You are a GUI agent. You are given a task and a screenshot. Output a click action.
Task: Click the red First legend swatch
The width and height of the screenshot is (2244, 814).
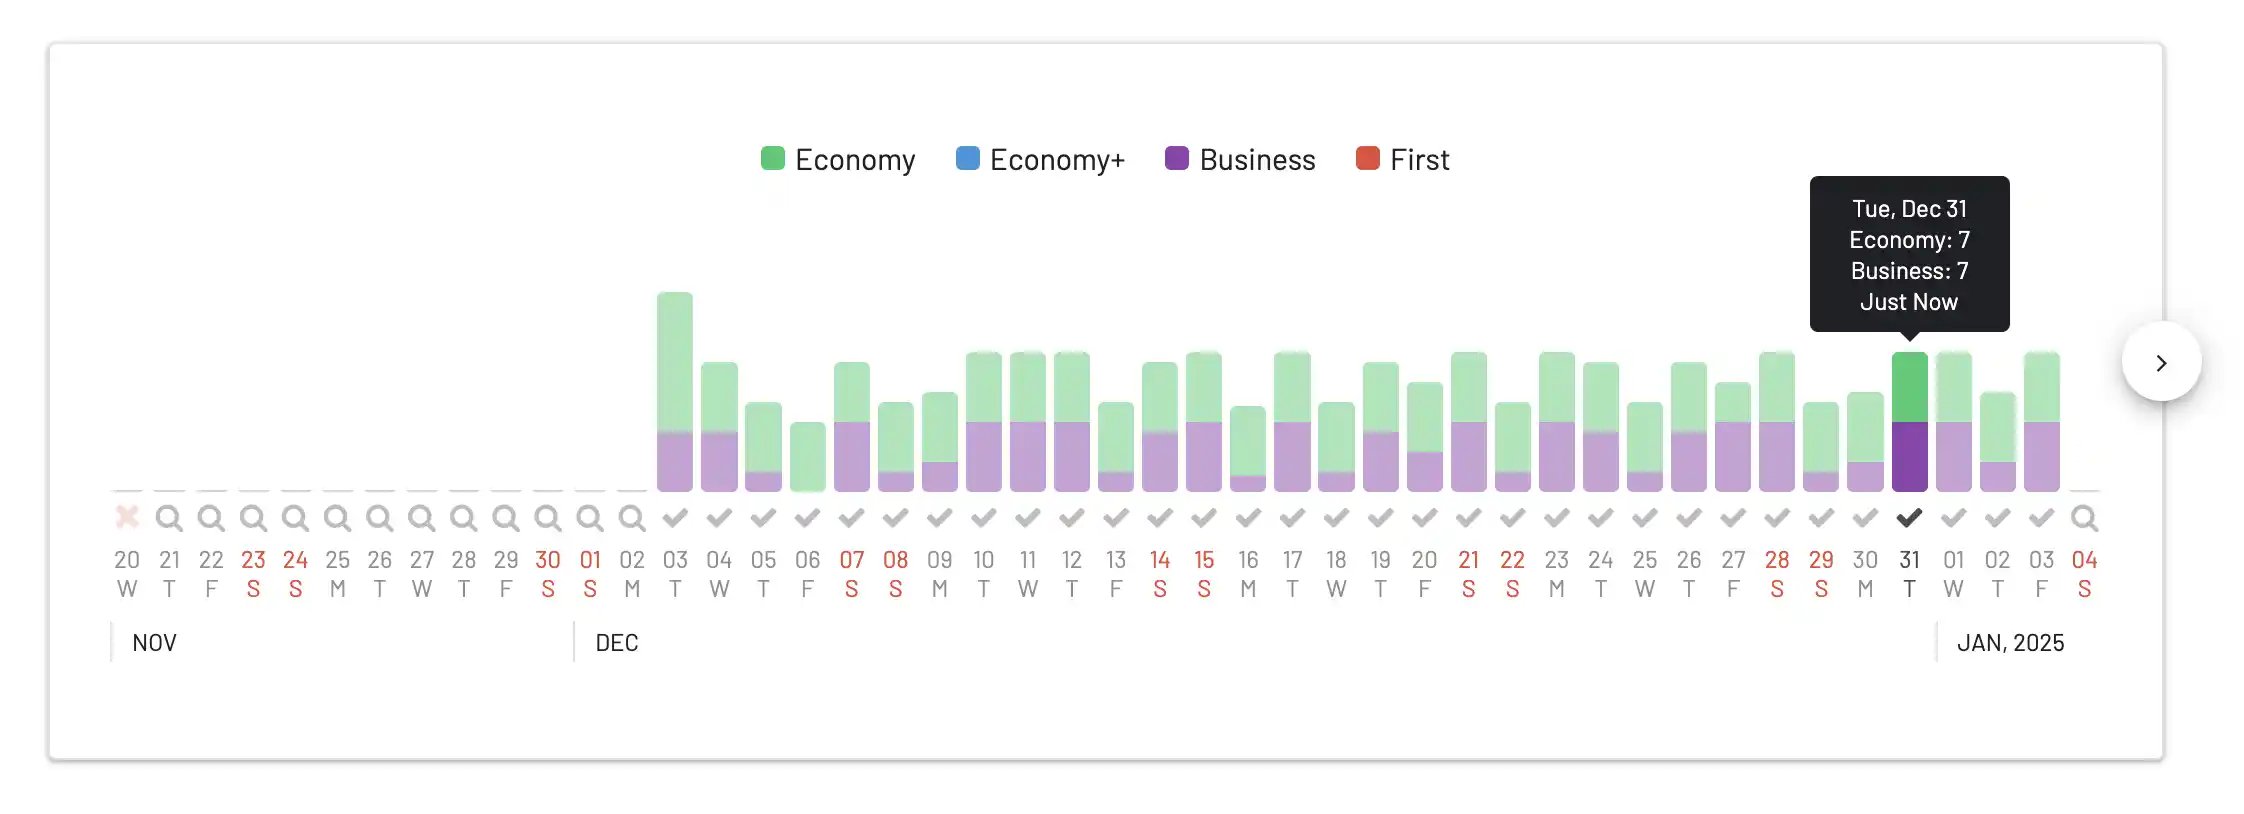tap(1367, 159)
